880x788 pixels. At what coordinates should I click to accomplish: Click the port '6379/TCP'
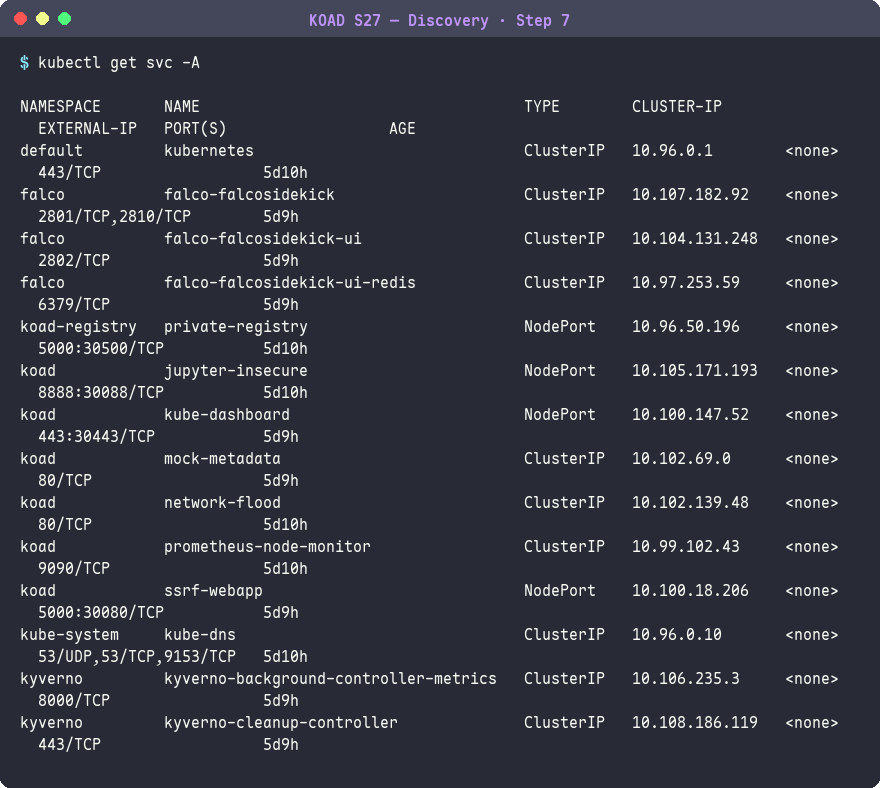(x=74, y=305)
